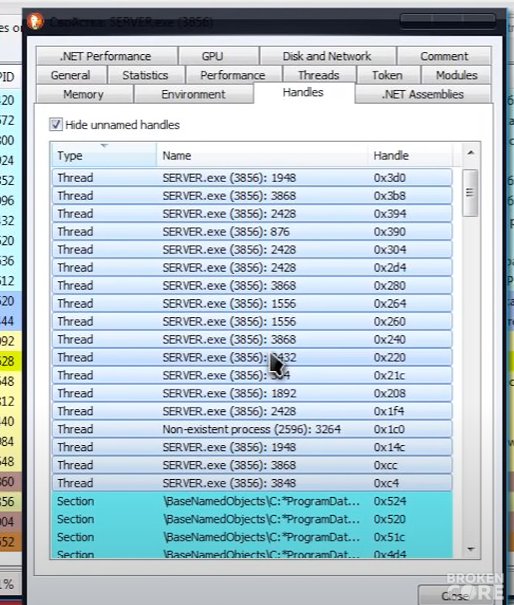Select the Thread row with handle 0xcc
This screenshot has height=605, width=514.
[252, 465]
